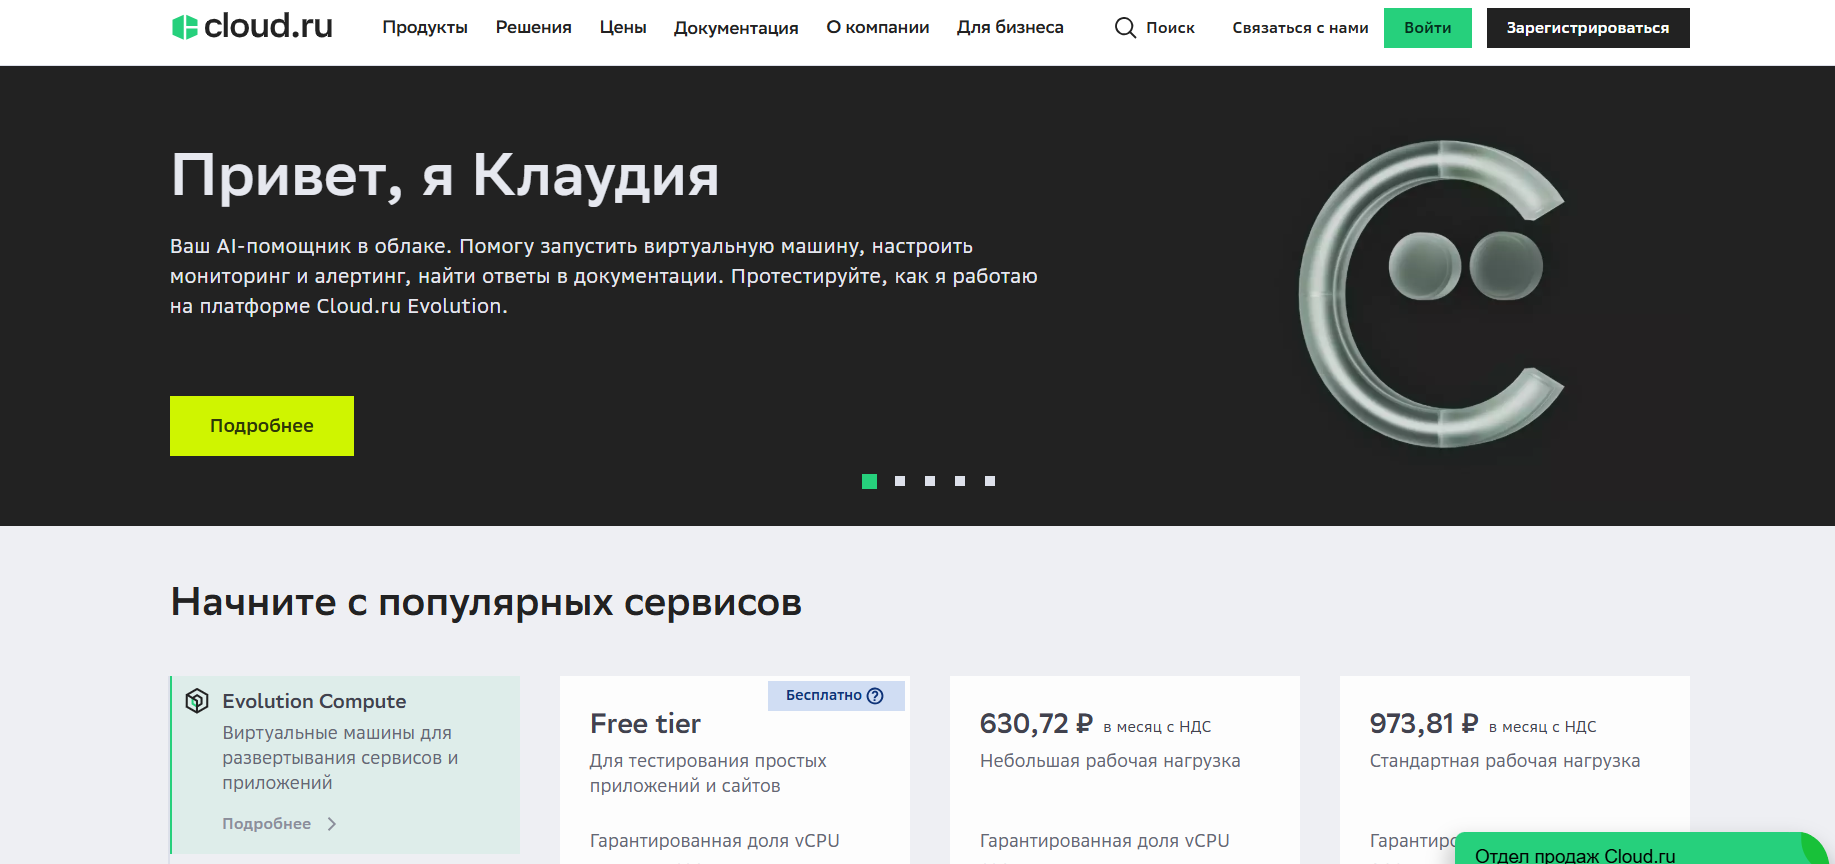This screenshot has width=1835, height=864.
Task: Open the Отдел продаж Cloud.ru chat widget
Action: tap(1640, 850)
